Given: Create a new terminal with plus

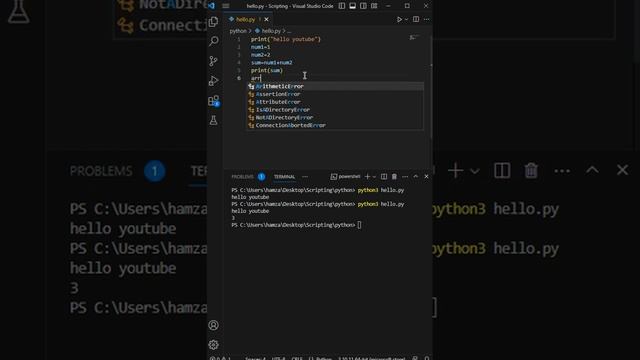Looking at the screenshot, I should pos(367,176).
